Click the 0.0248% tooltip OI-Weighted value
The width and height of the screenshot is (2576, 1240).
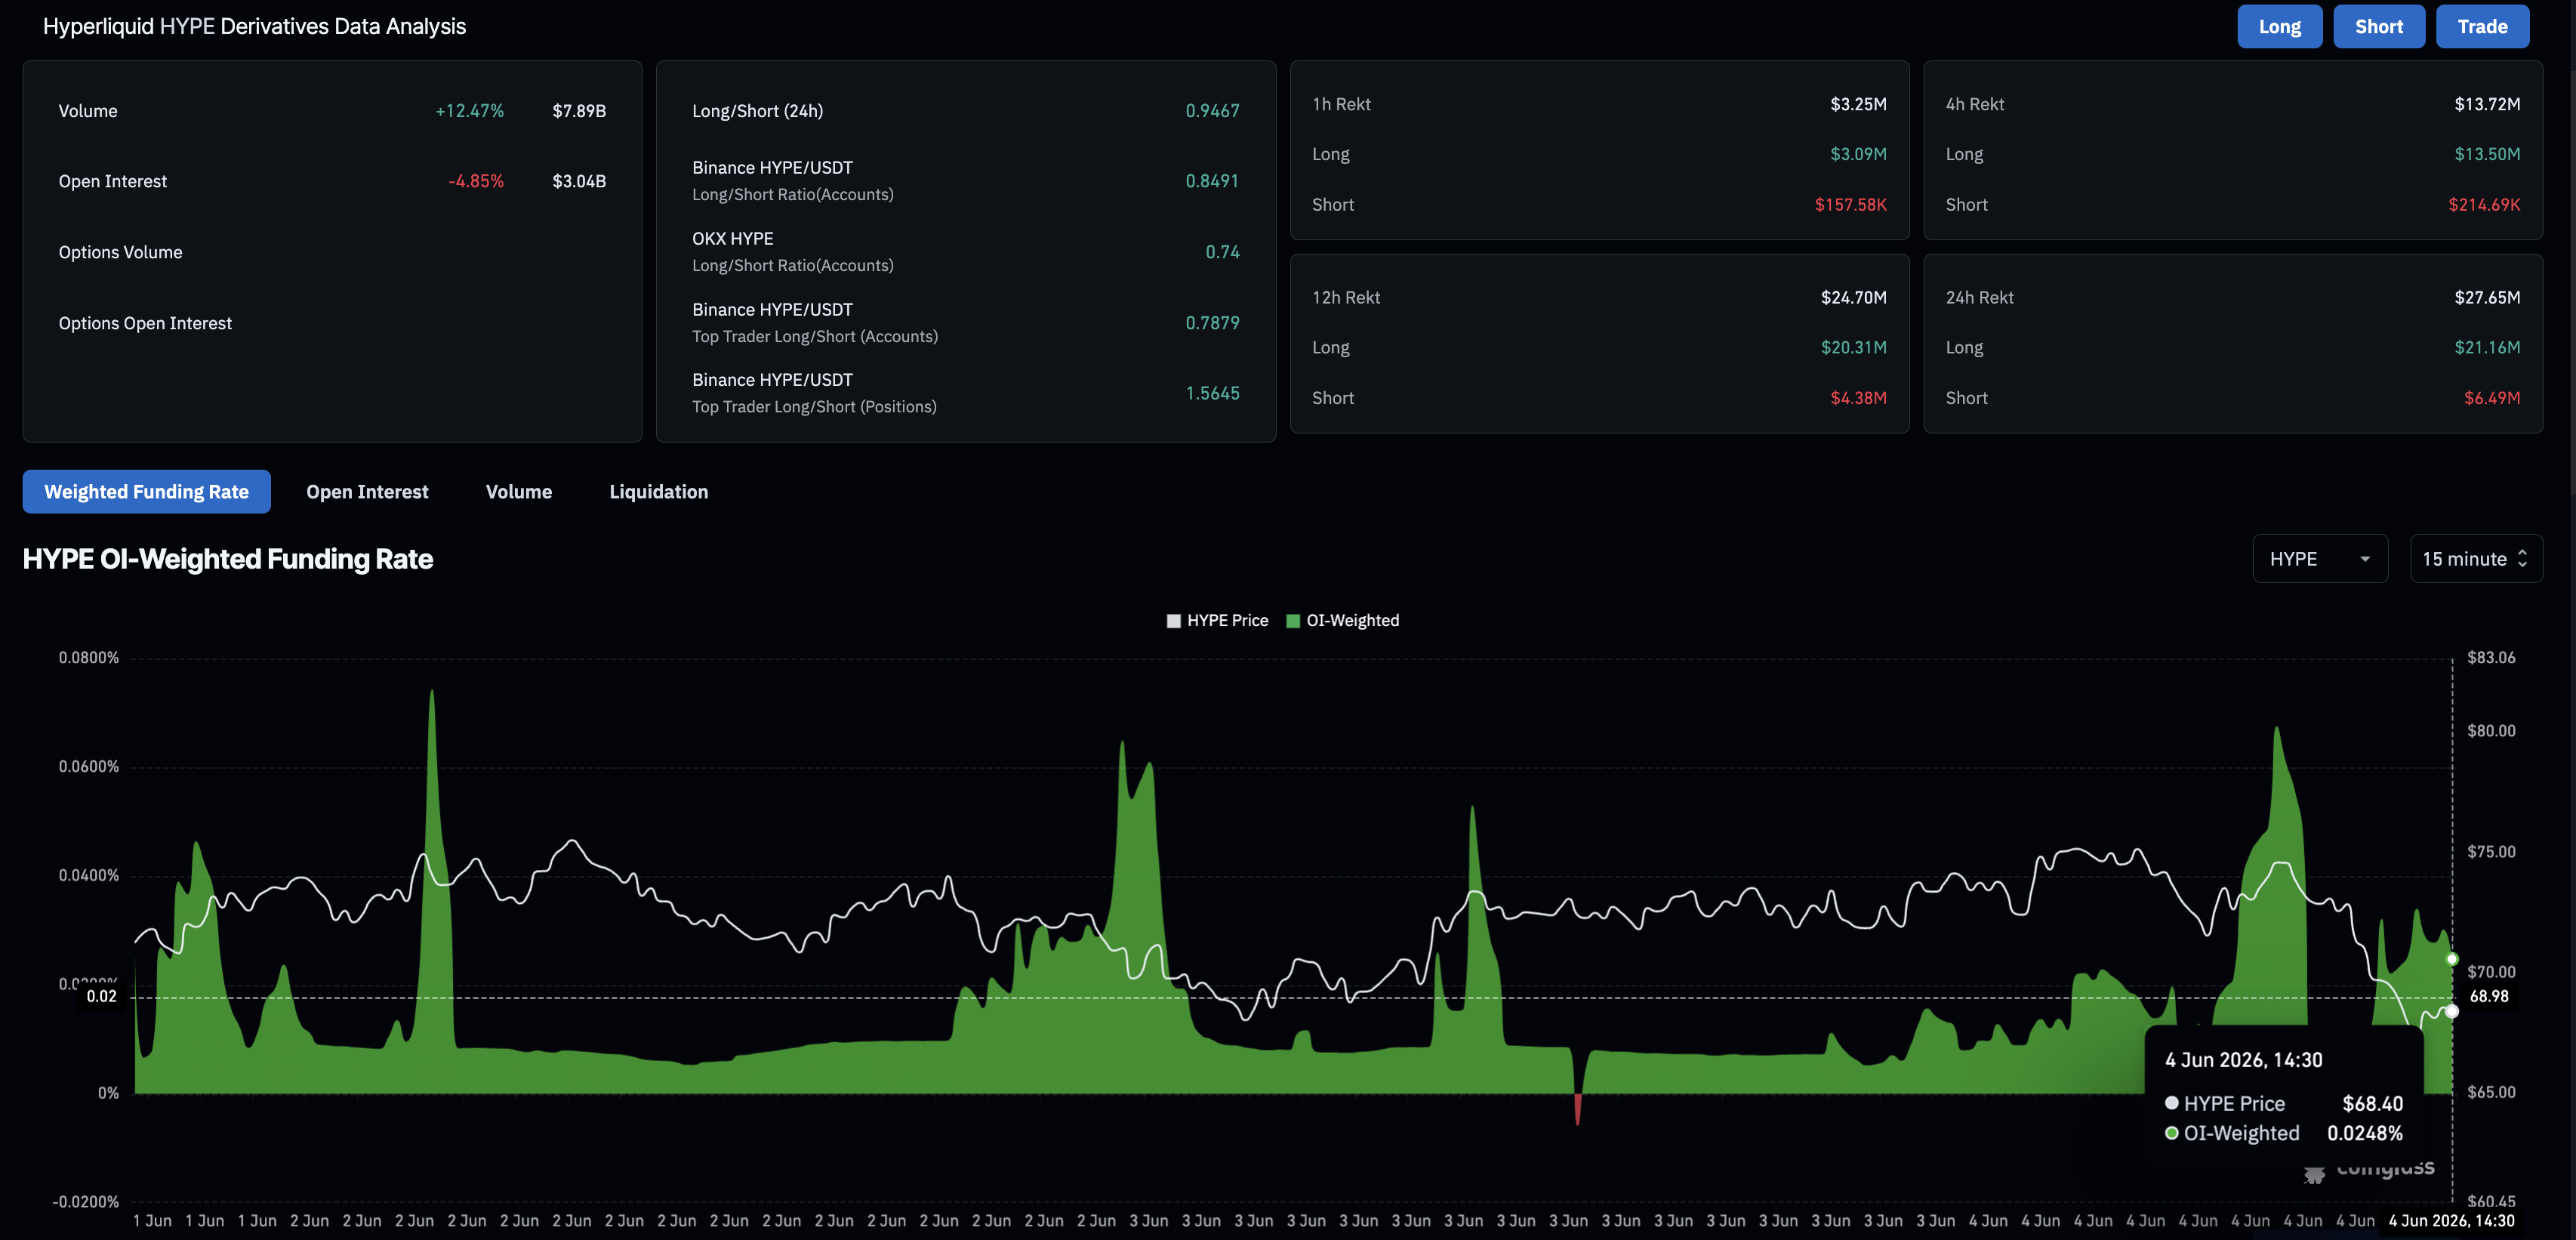(x=2364, y=1134)
